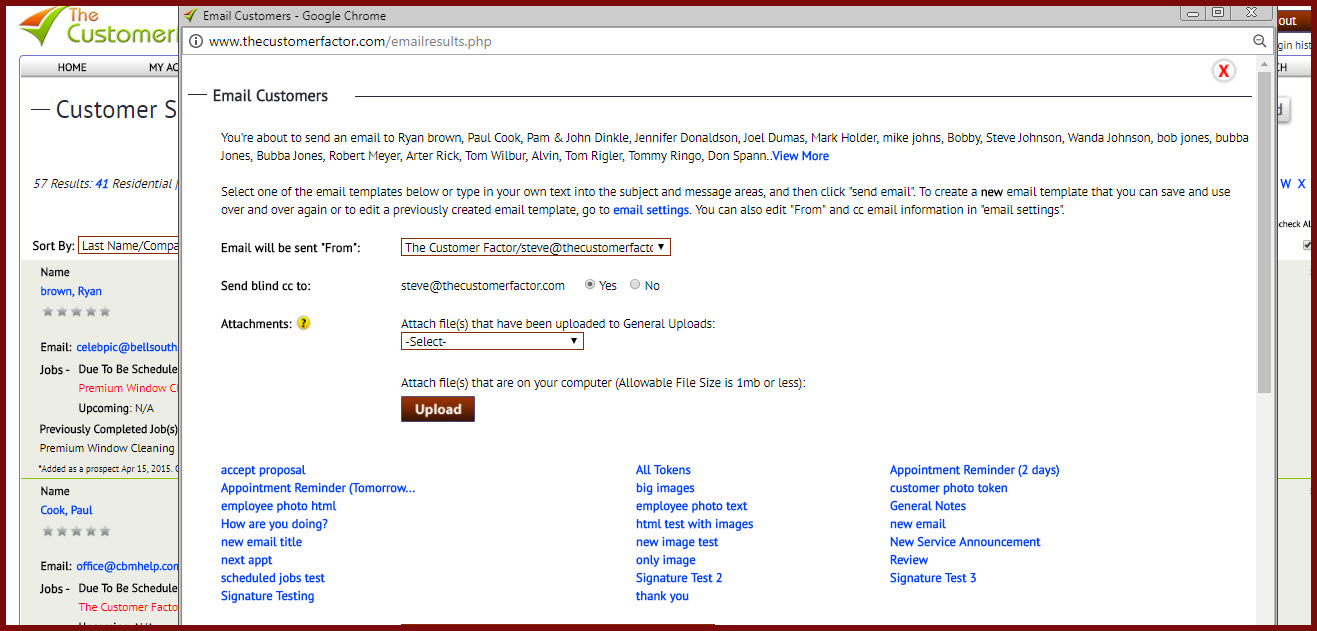Screen dimensions: 1317x631
Task: Filter customers by letter X in background
Action: [x=1301, y=184]
